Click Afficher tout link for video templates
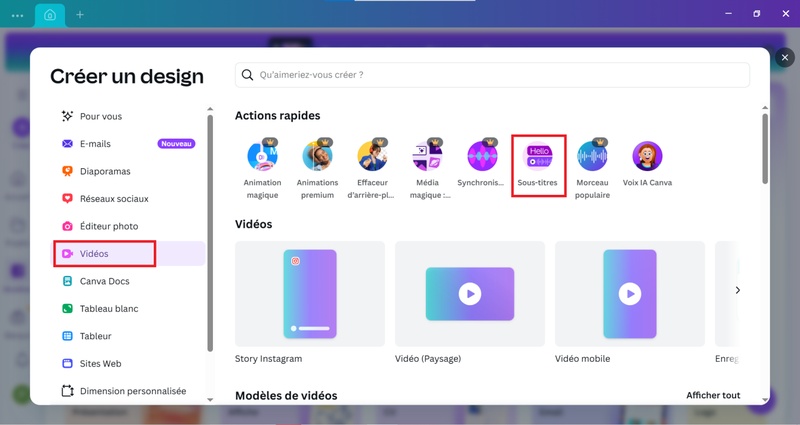Screen dimensions: 800x425 (713, 395)
